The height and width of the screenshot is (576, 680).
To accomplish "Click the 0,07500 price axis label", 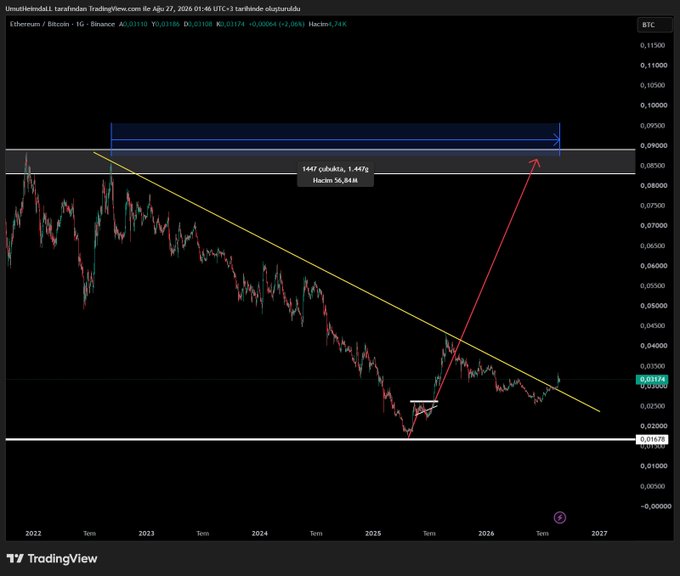I will click(x=653, y=205).
